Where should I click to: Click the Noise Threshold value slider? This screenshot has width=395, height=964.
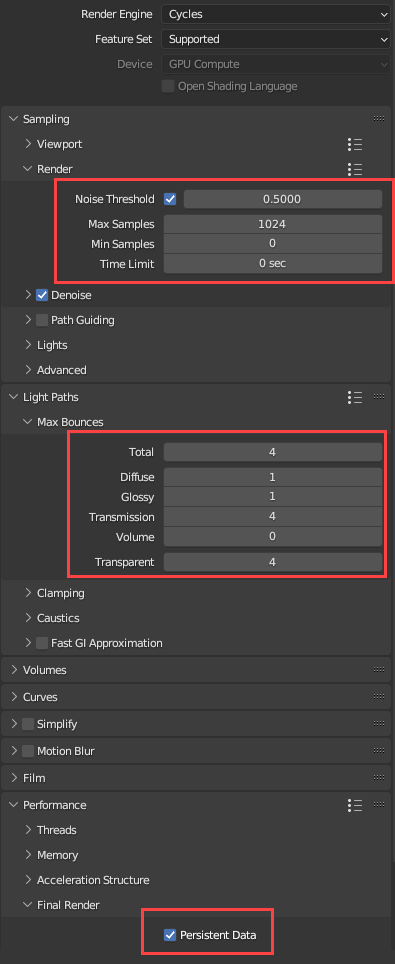coord(282,199)
